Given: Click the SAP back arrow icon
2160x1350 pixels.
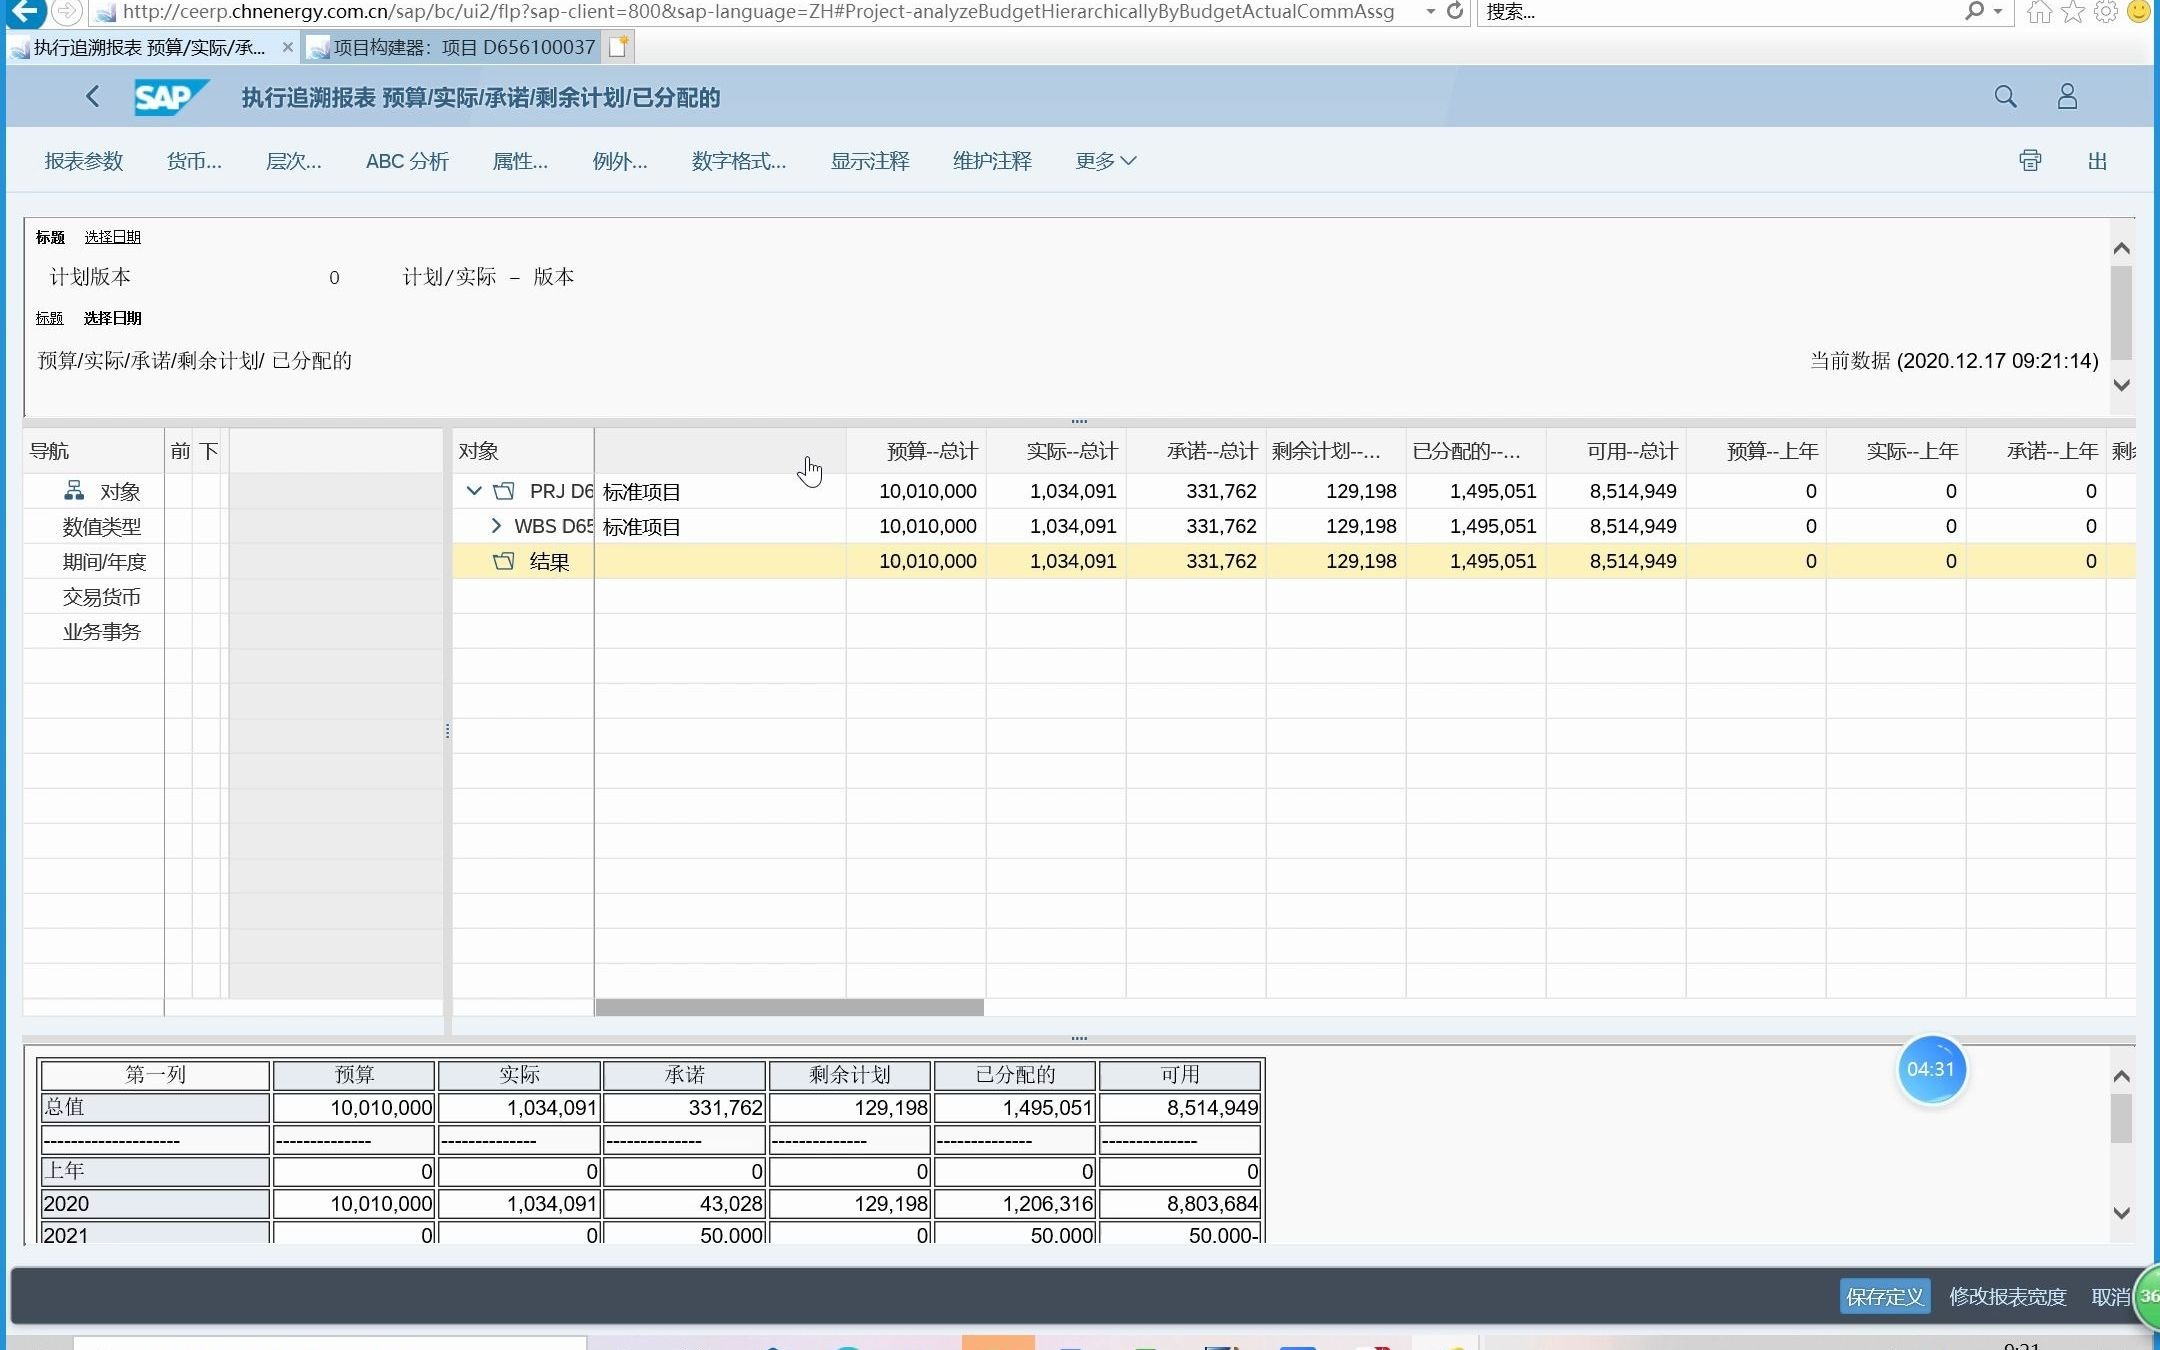Looking at the screenshot, I should (93, 97).
